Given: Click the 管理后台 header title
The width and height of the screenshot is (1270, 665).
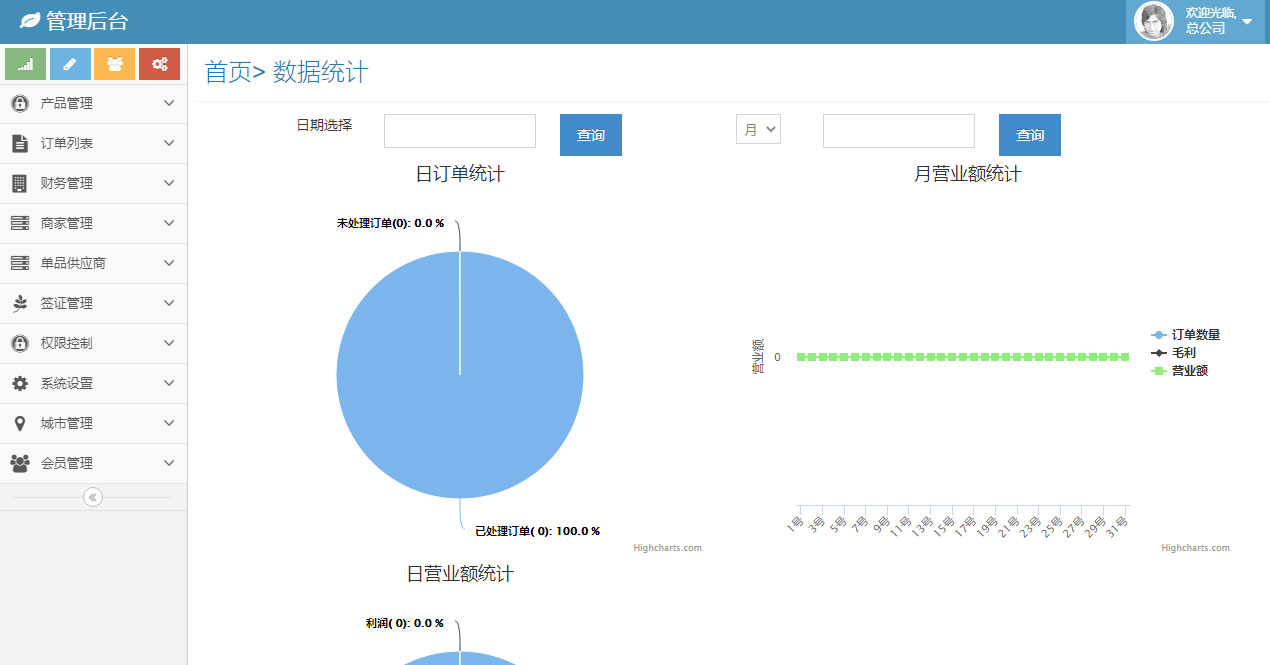Looking at the screenshot, I should point(87,21).
